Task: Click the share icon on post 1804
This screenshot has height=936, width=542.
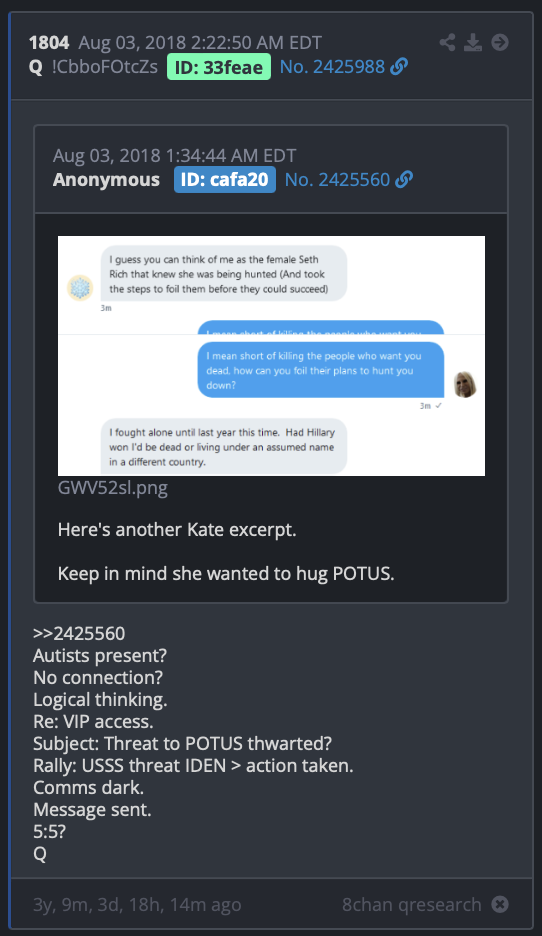Action: pyautogui.click(x=447, y=42)
